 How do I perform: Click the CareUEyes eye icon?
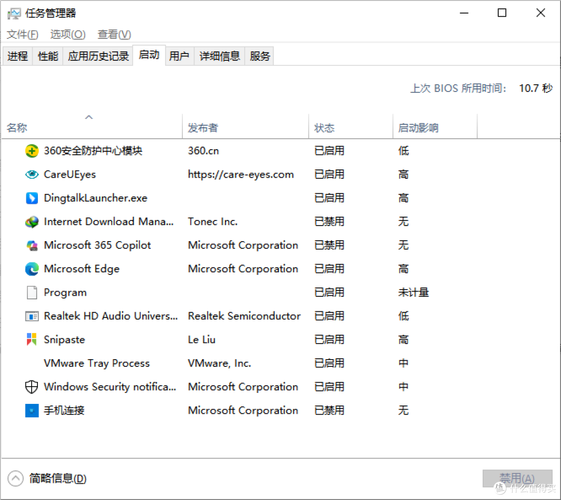(x=31, y=174)
